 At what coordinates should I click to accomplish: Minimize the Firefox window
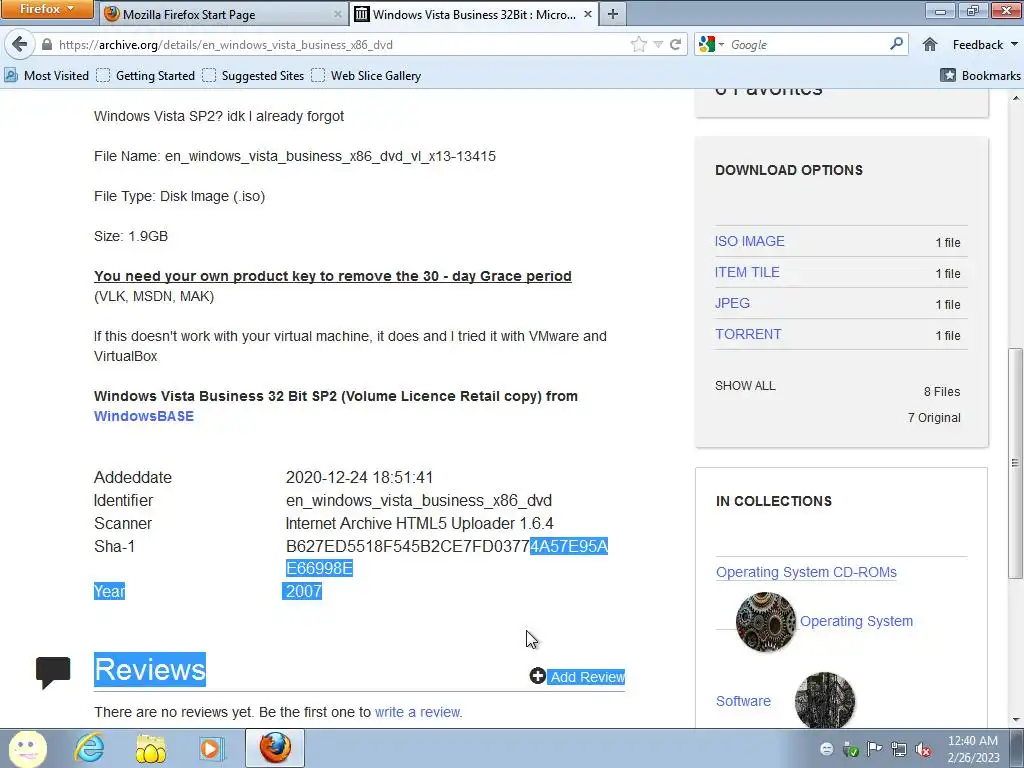[x=940, y=10]
